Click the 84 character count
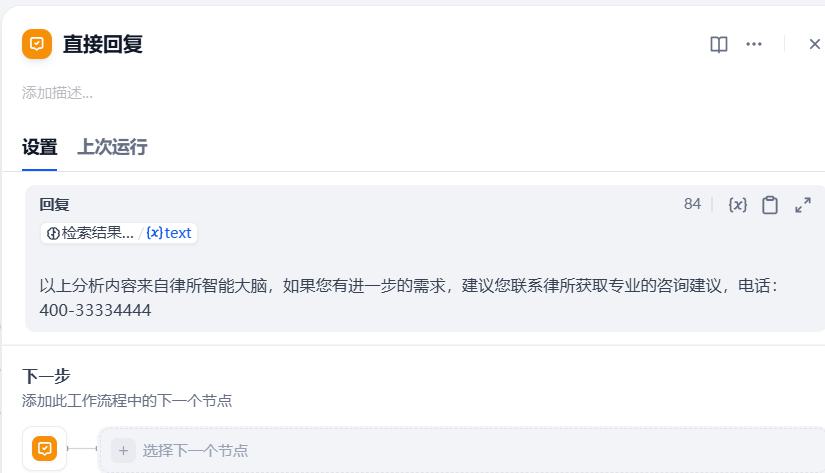 (x=692, y=204)
